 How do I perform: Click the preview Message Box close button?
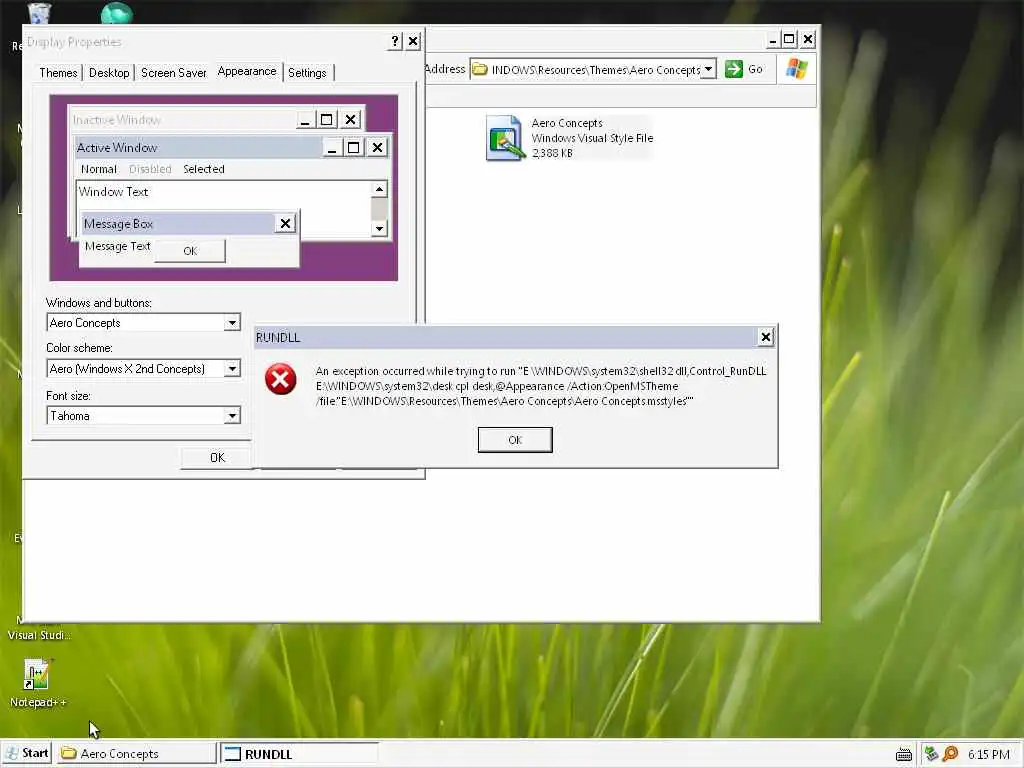click(285, 223)
